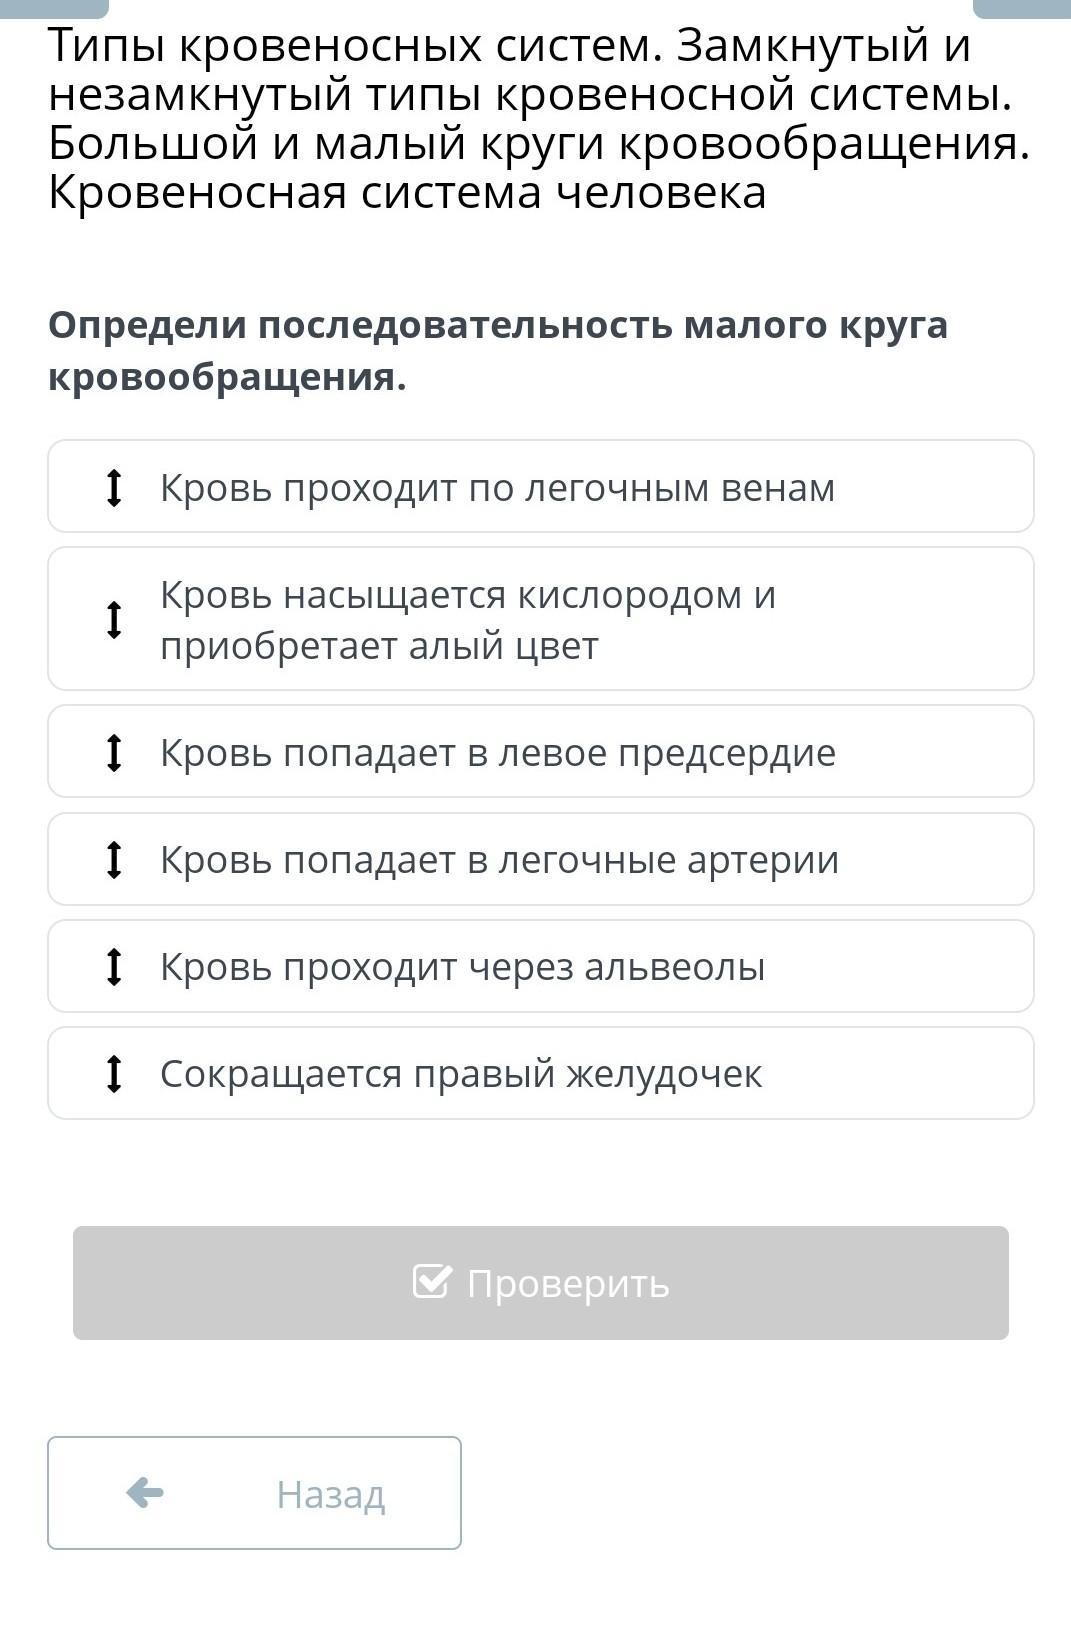
Task: Click drag handle icon beside 'Кровь проходит по легочным венам'
Action: tap(114, 487)
